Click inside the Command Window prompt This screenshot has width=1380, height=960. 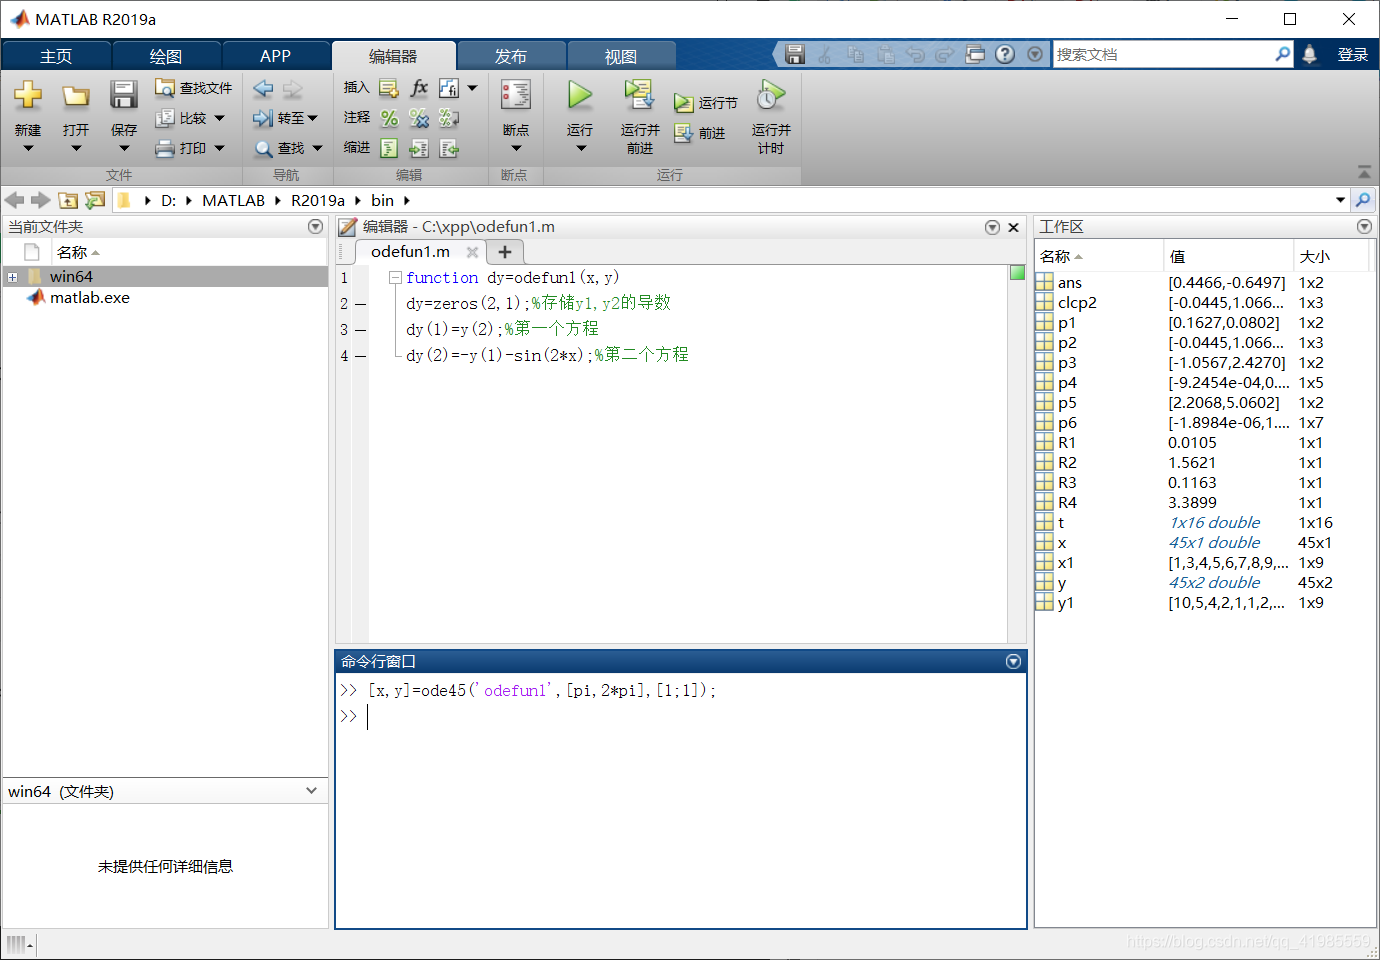[x=680, y=716]
